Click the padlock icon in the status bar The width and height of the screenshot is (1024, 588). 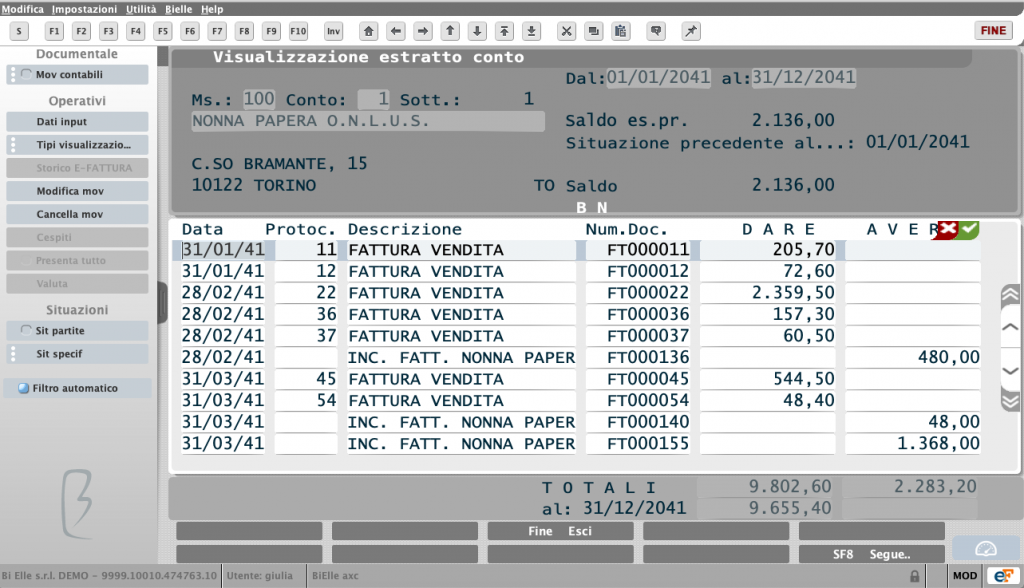click(914, 576)
